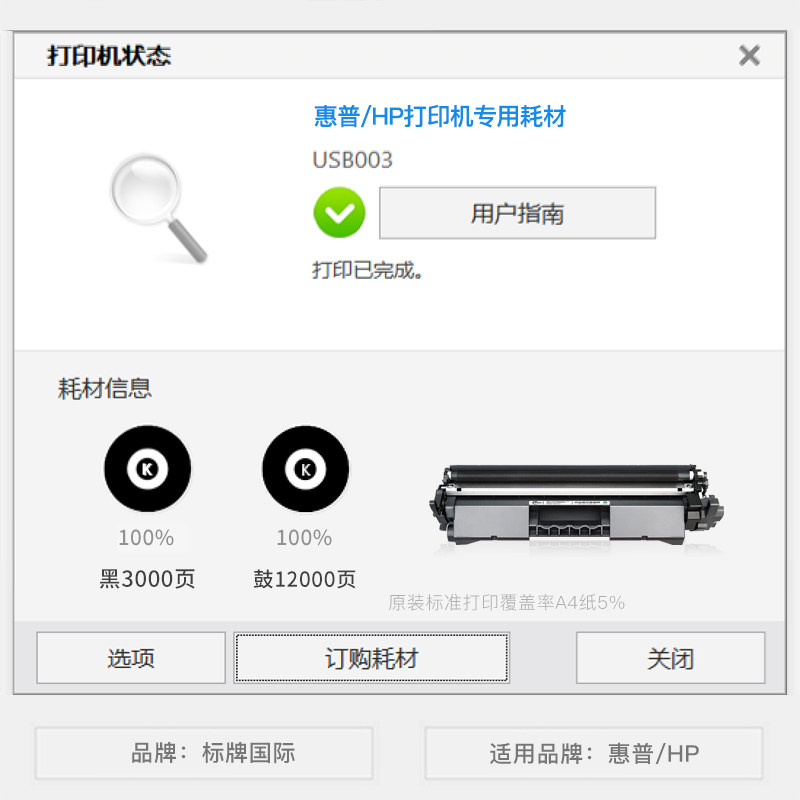
Task: Click the toner cartridge image
Action: 576,505
